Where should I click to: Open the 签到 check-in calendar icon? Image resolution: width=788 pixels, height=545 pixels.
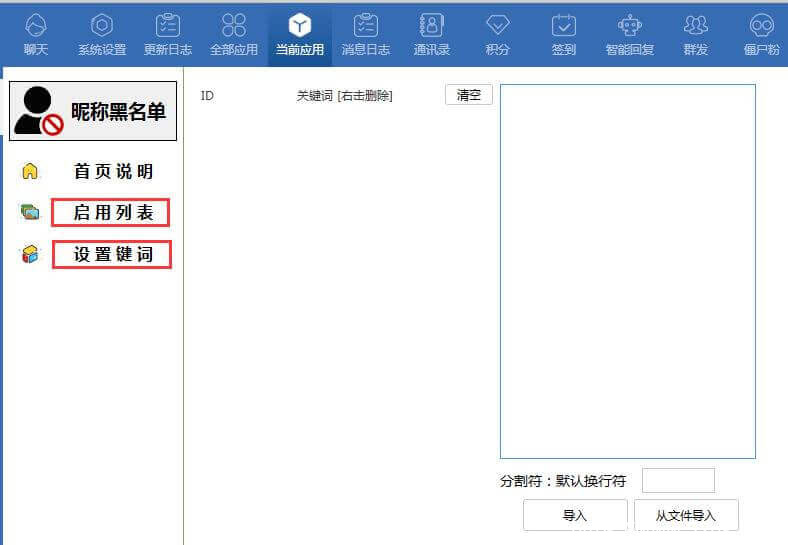point(564,26)
